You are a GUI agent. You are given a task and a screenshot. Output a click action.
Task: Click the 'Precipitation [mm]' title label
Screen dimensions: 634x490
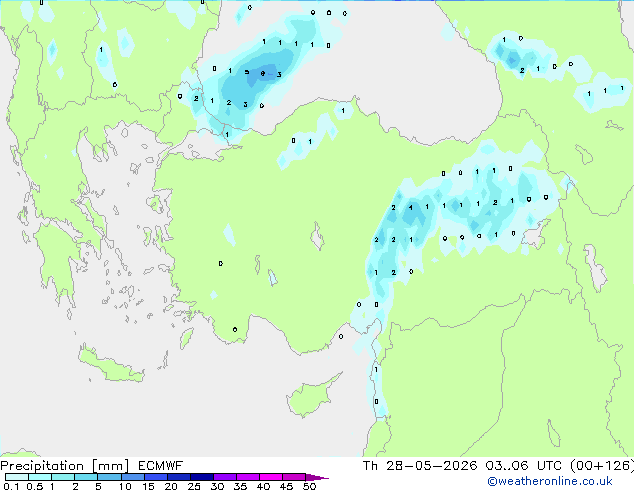click(x=65, y=466)
